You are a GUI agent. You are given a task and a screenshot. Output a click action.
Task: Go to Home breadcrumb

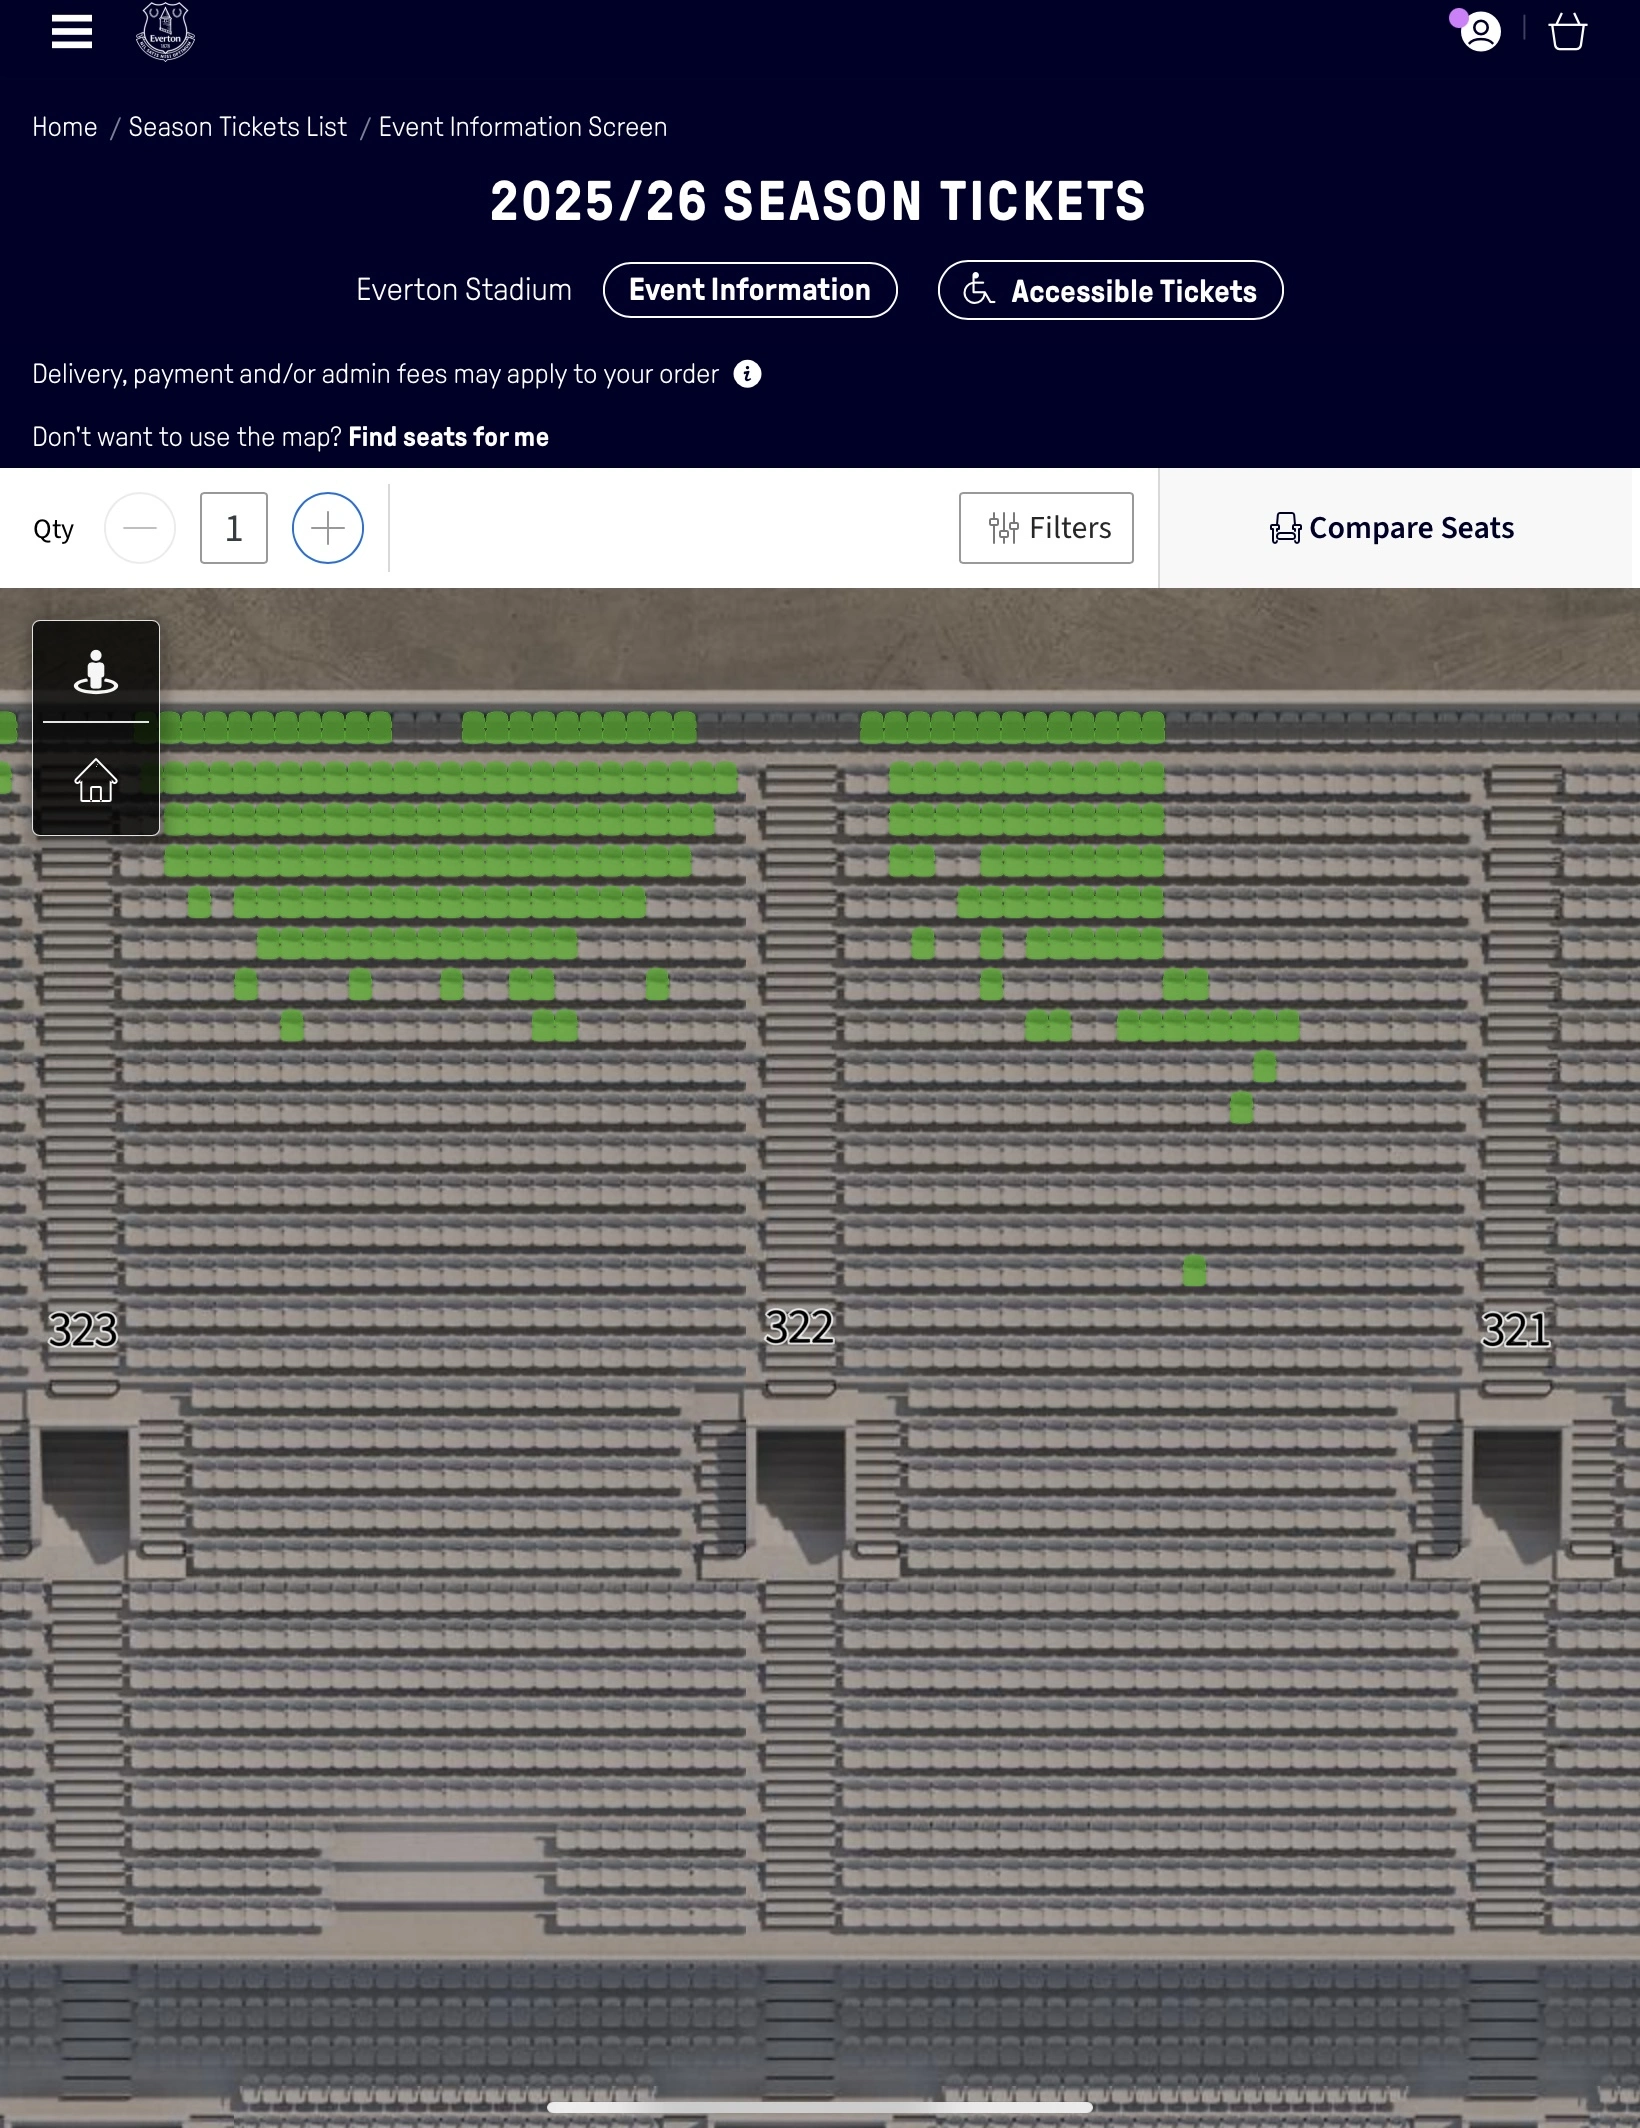click(x=65, y=127)
